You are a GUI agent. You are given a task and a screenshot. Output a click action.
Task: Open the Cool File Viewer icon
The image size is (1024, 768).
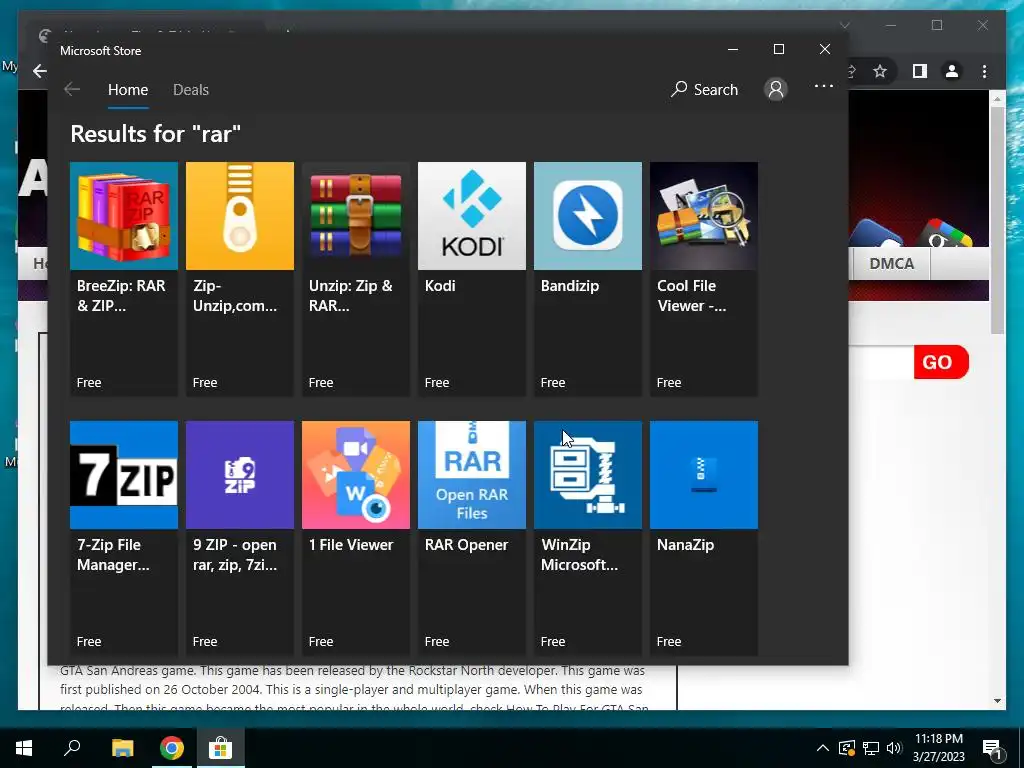click(x=704, y=216)
